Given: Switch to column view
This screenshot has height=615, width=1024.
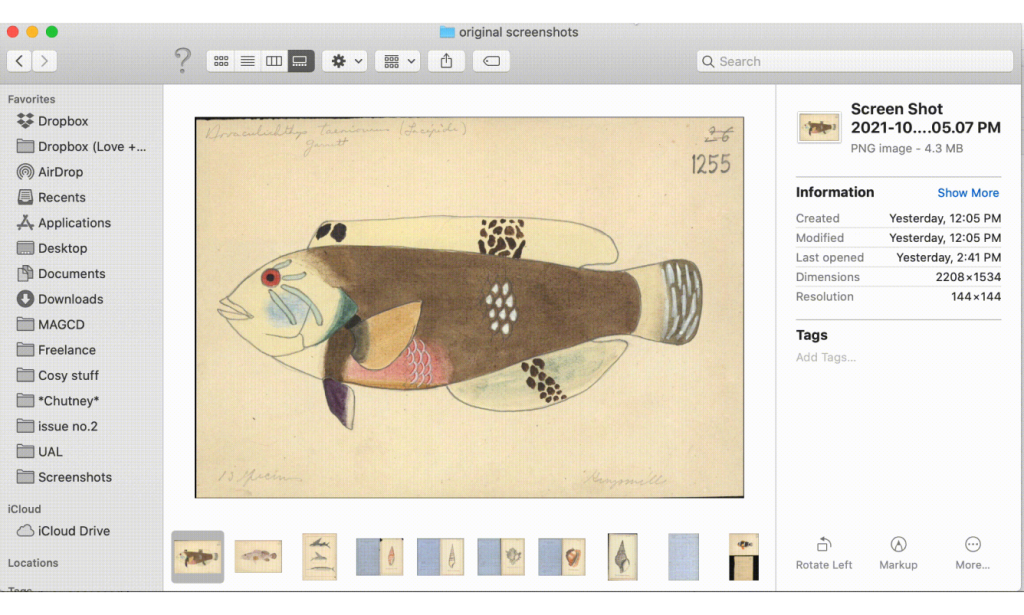Looking at the screenshot, I should click(x=274, y=61).
